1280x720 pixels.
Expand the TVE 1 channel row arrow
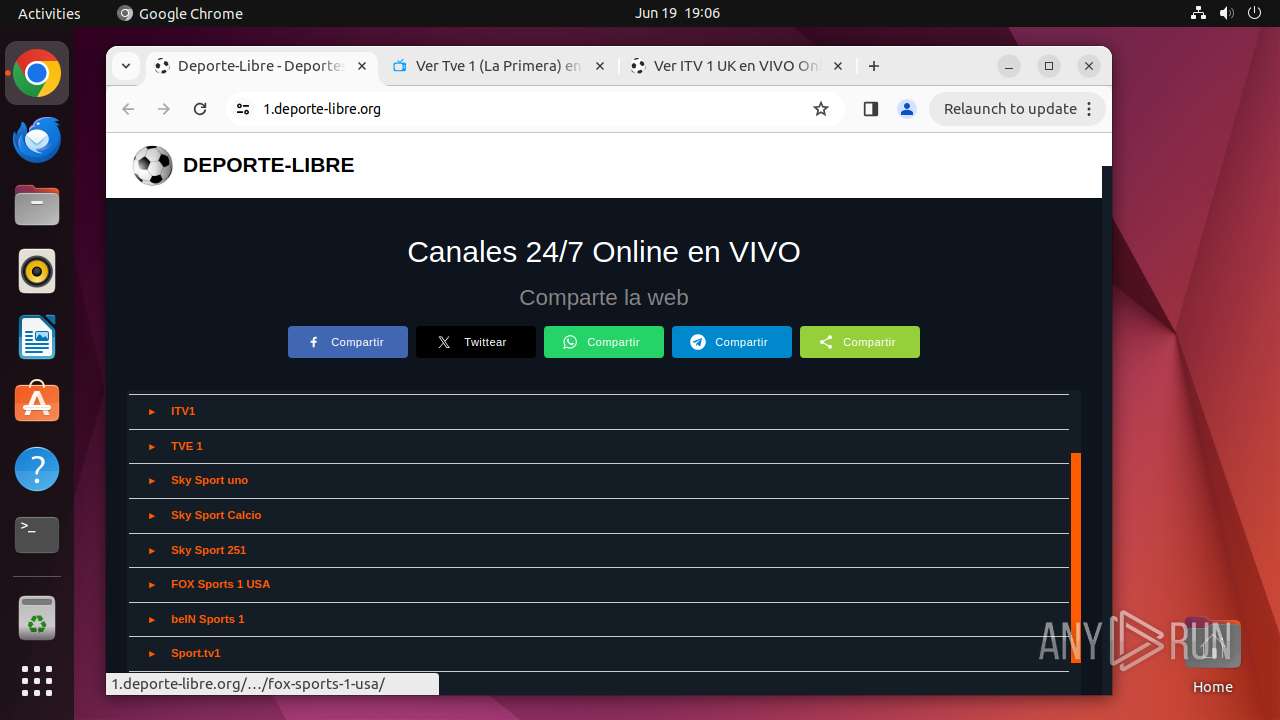pyautogui.click(x=152, y=447)
